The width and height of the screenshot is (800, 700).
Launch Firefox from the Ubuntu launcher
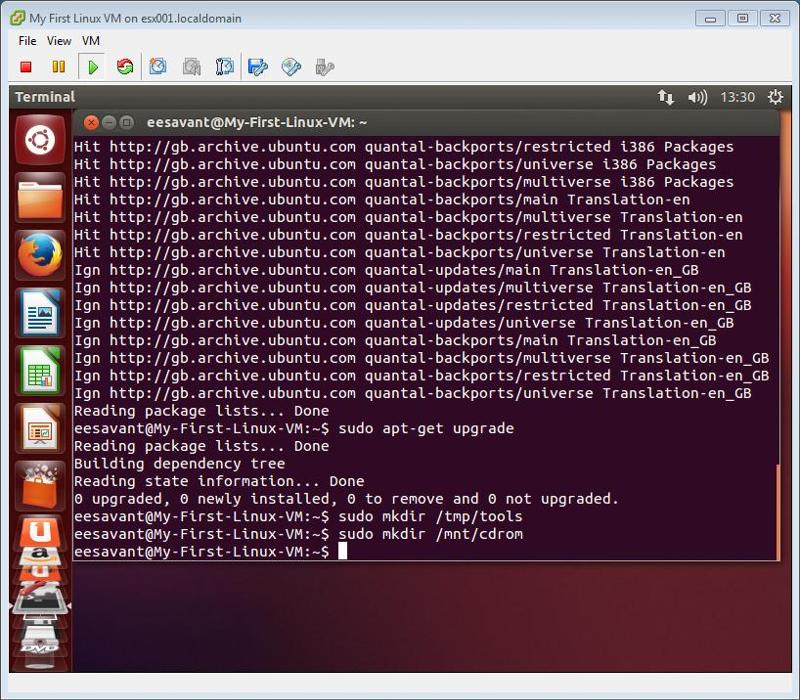point(40,255)
